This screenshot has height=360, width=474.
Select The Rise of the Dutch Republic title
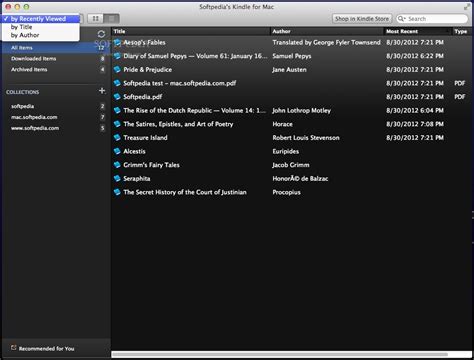195,111
